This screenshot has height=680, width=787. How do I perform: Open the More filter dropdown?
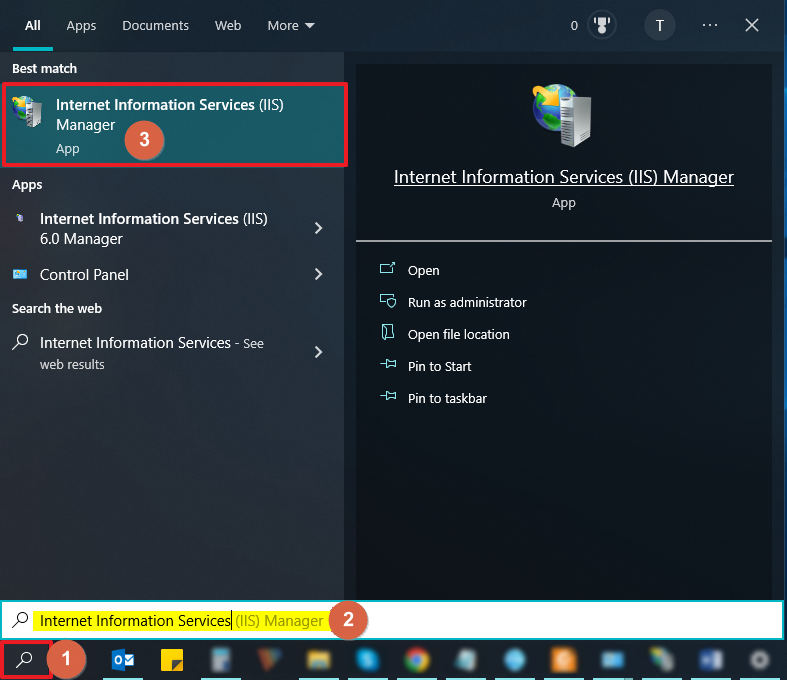click(291, 26)
